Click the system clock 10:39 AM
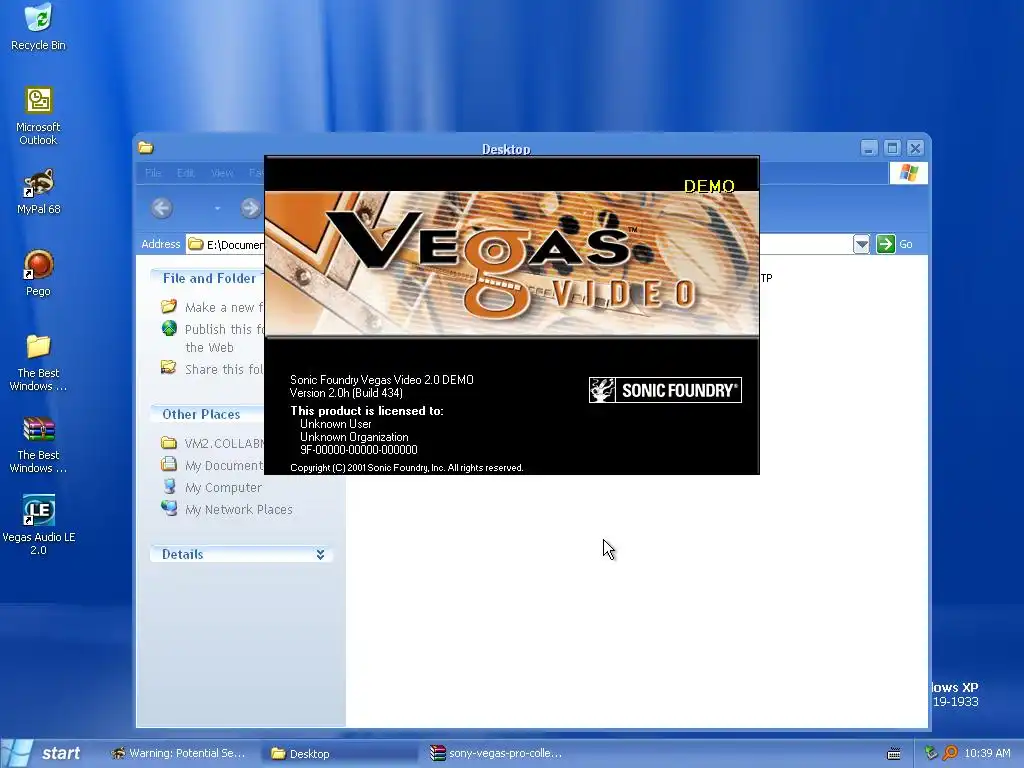 click(987, 753)
